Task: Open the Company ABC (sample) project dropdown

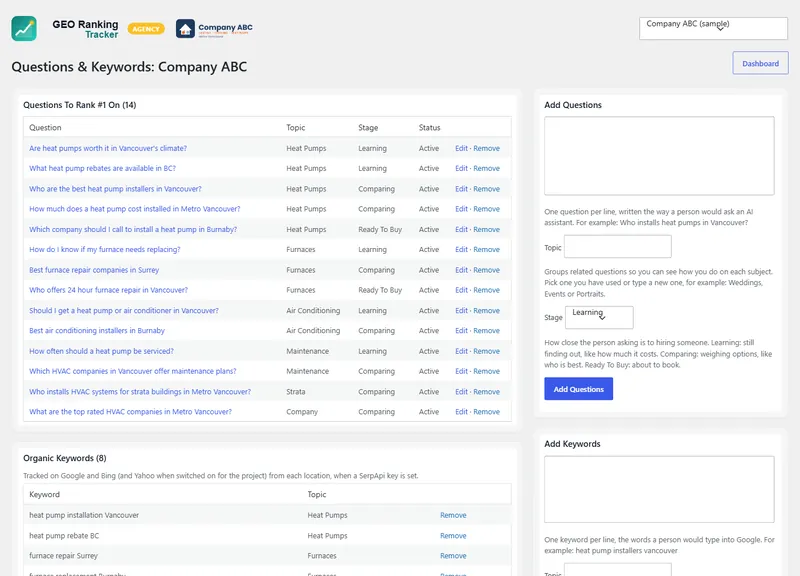Action: pos(713,29)
